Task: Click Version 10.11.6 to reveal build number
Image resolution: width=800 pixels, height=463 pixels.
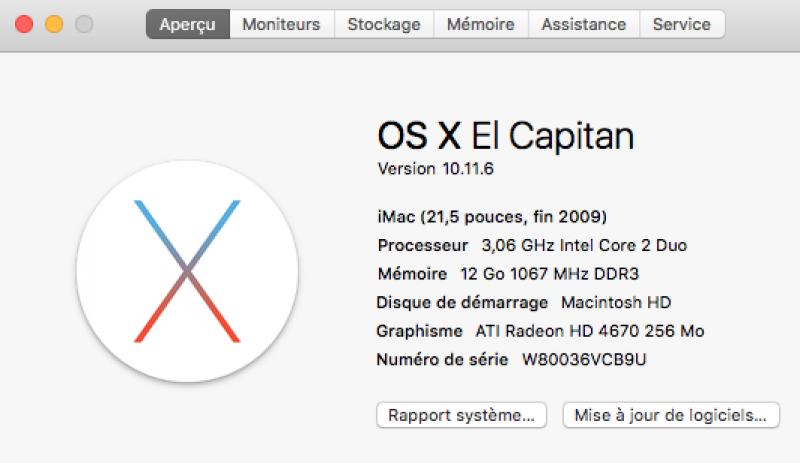Action: point(435,169)
